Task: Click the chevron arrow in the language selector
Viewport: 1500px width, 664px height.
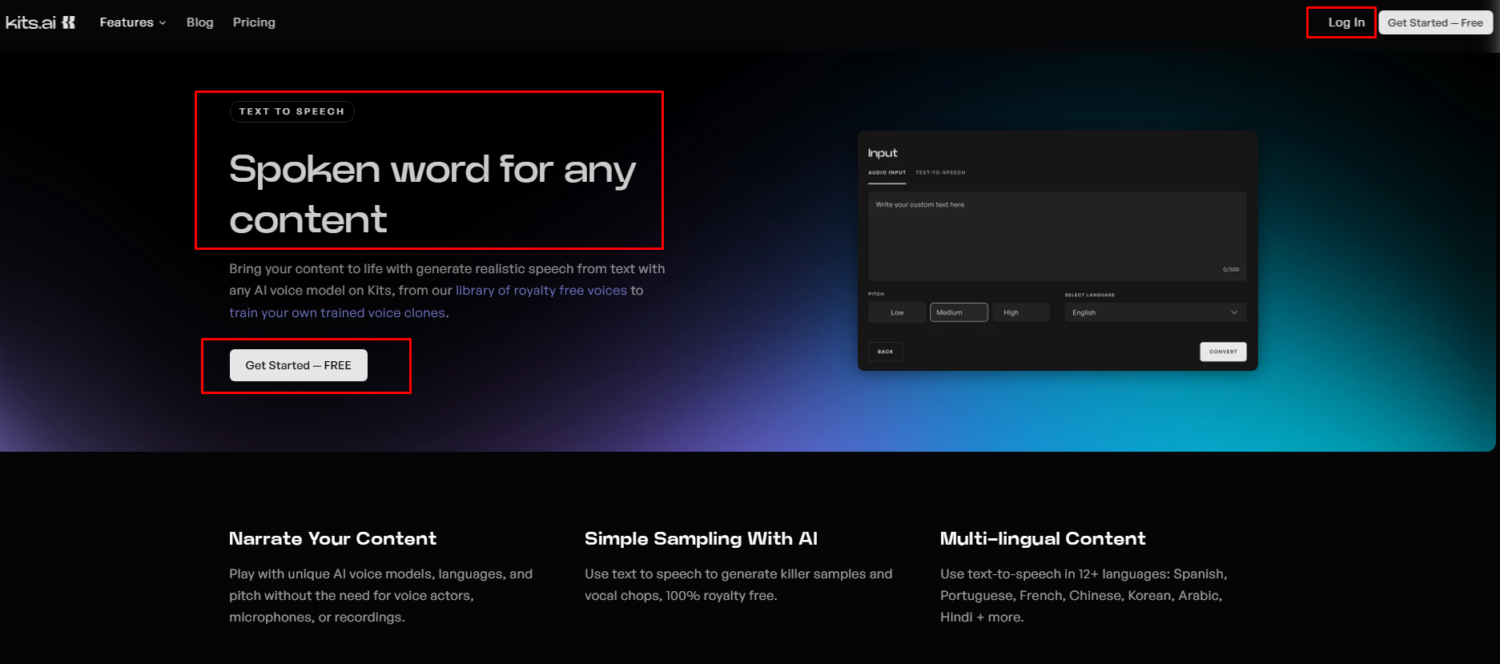Action: coord(1234,313)
